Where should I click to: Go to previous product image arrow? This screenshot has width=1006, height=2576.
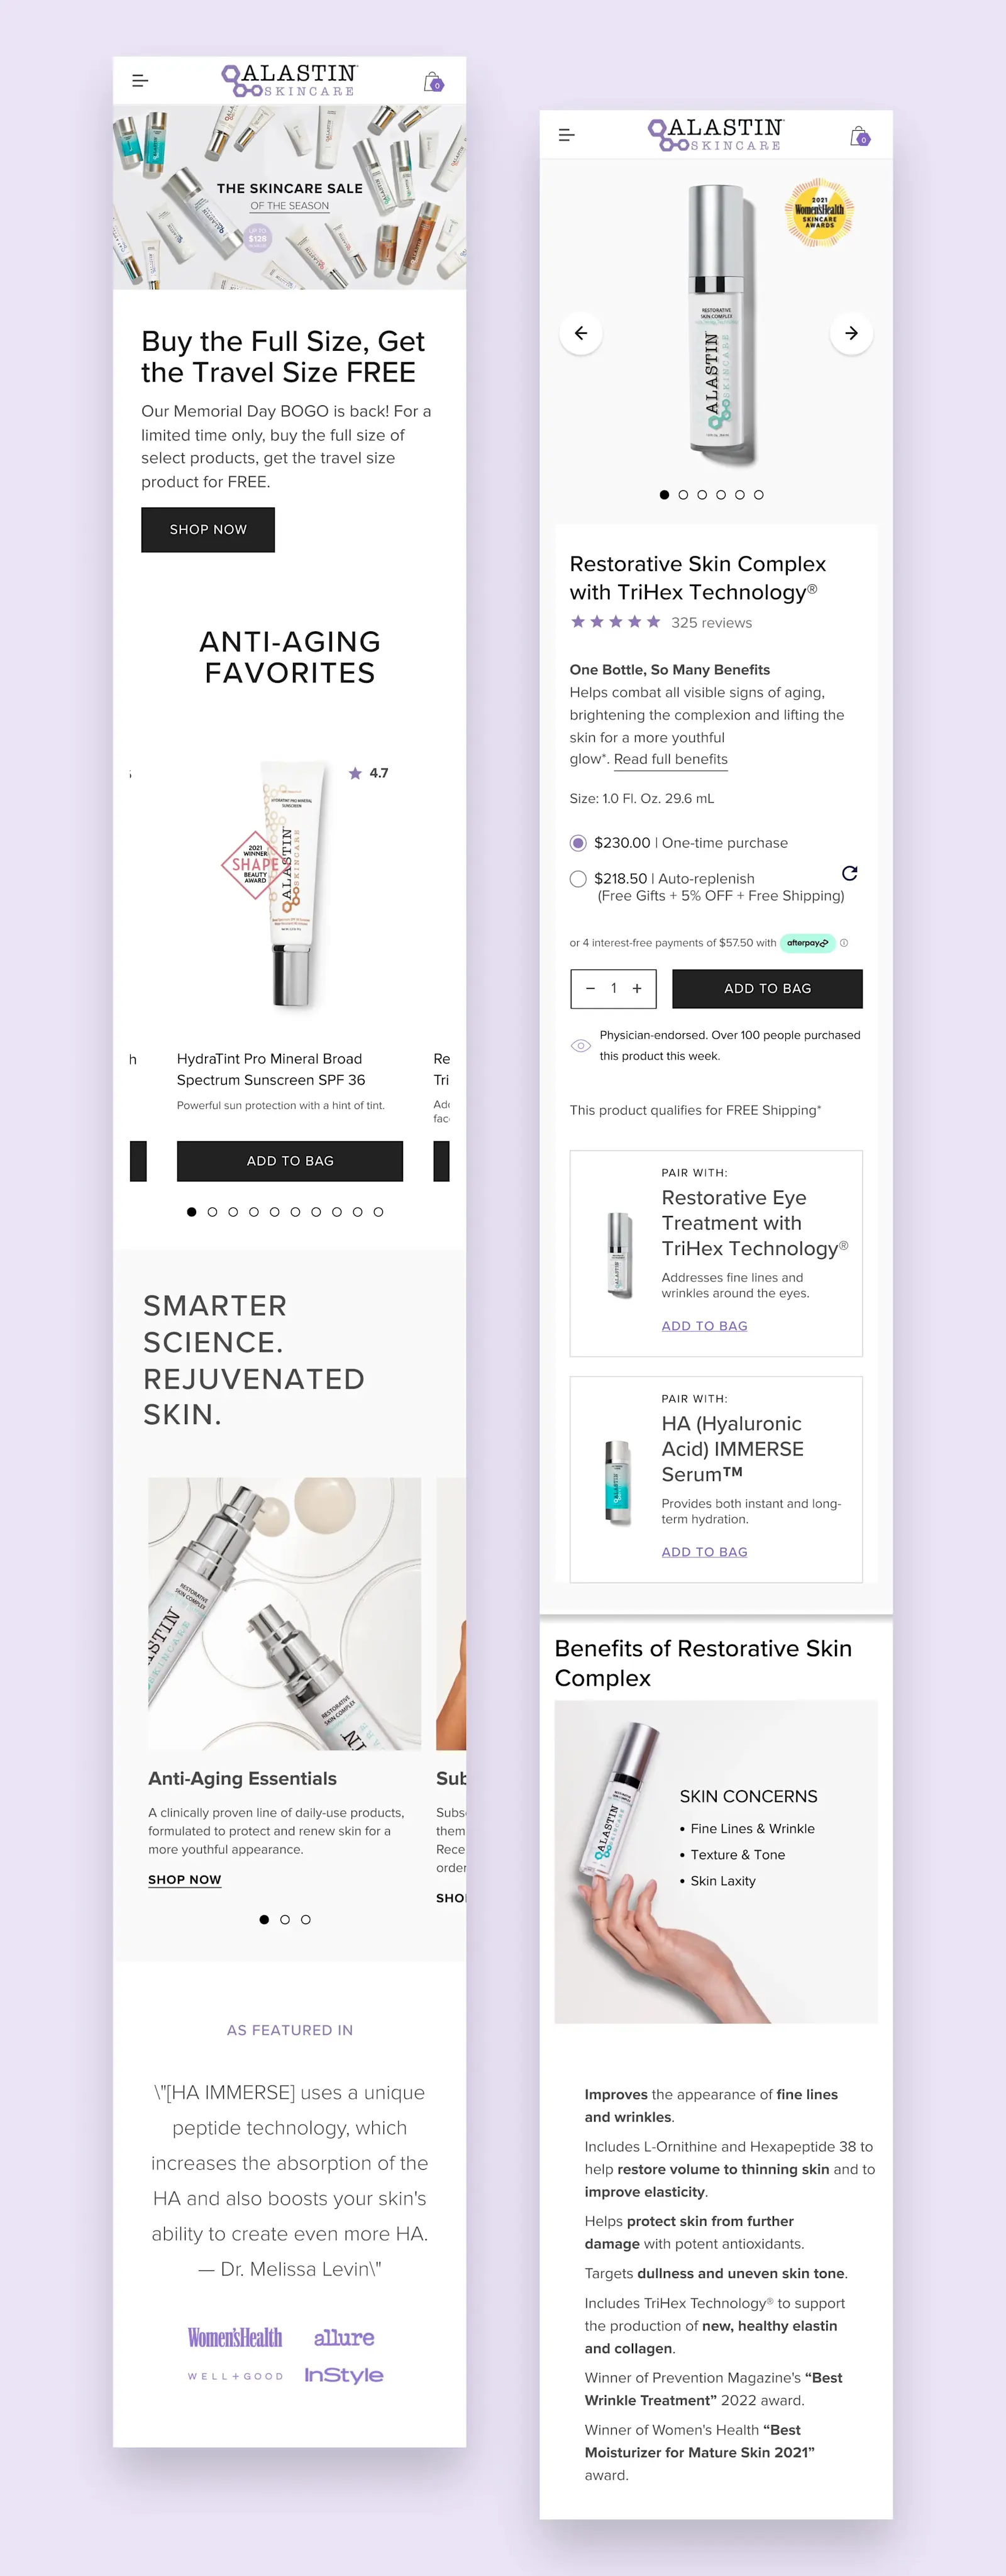pyautogui.click(x=581, y=333)
